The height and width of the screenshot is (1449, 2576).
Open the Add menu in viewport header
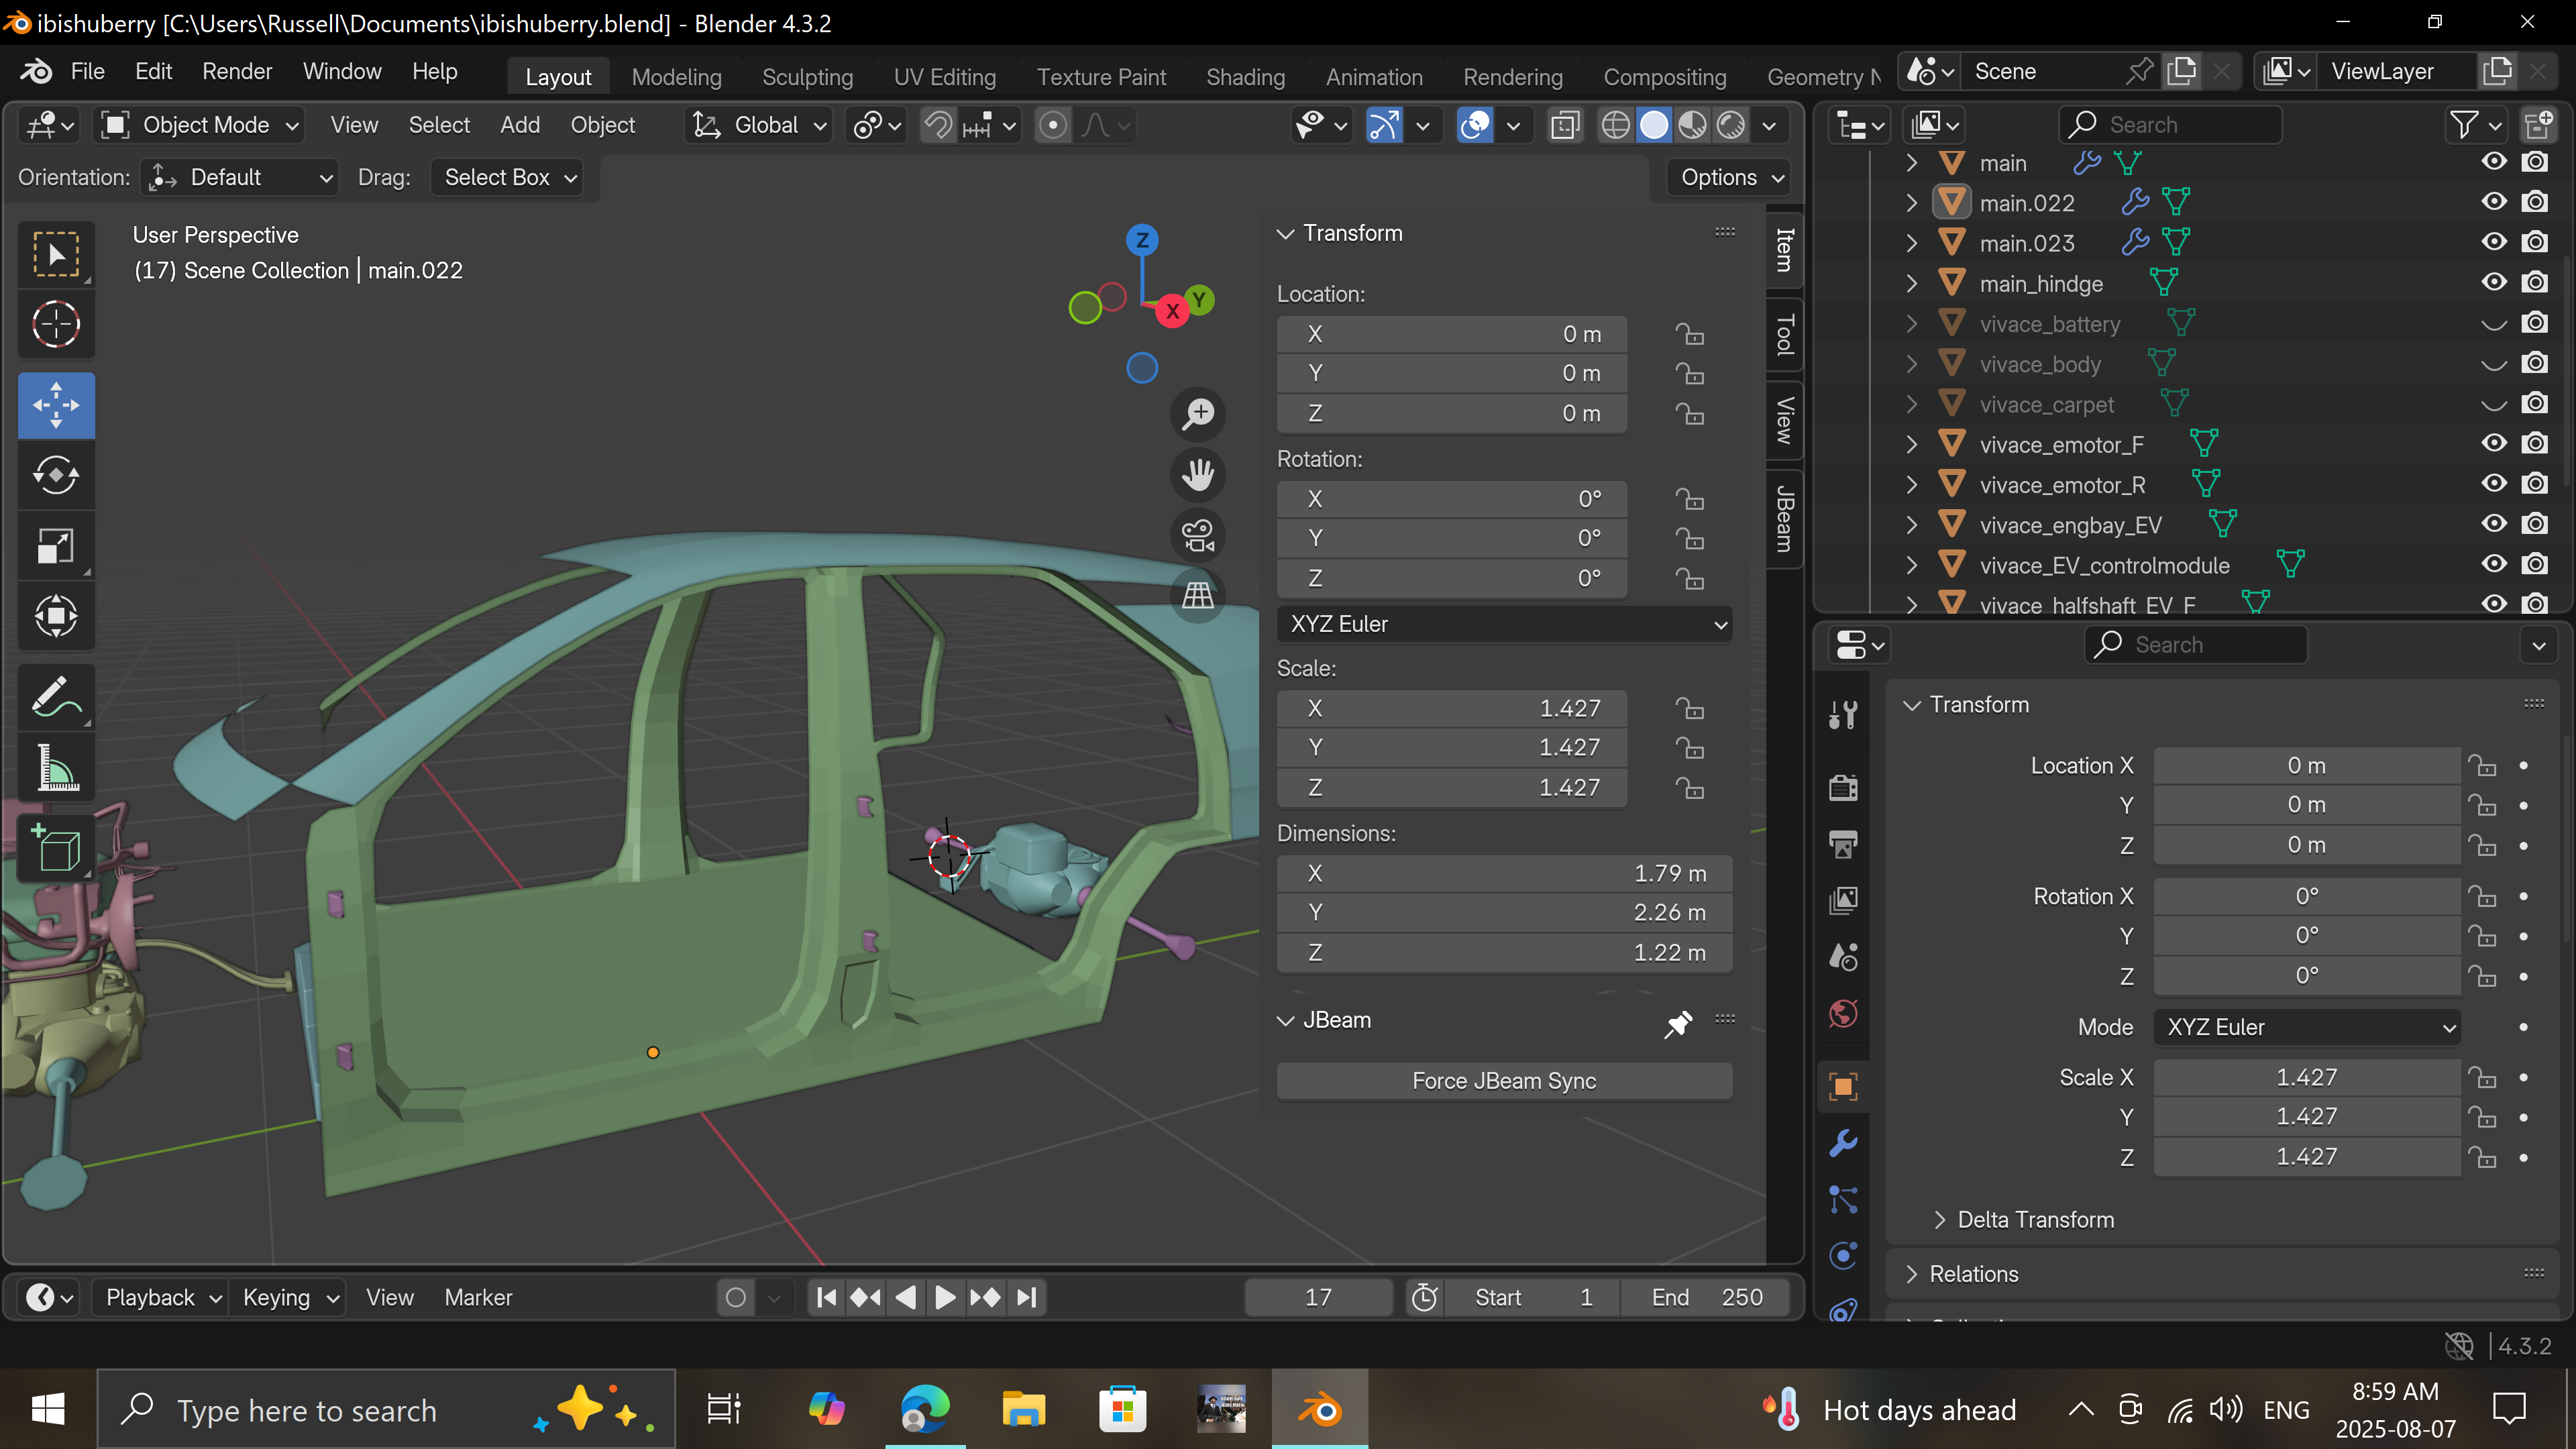click(520, 125)
